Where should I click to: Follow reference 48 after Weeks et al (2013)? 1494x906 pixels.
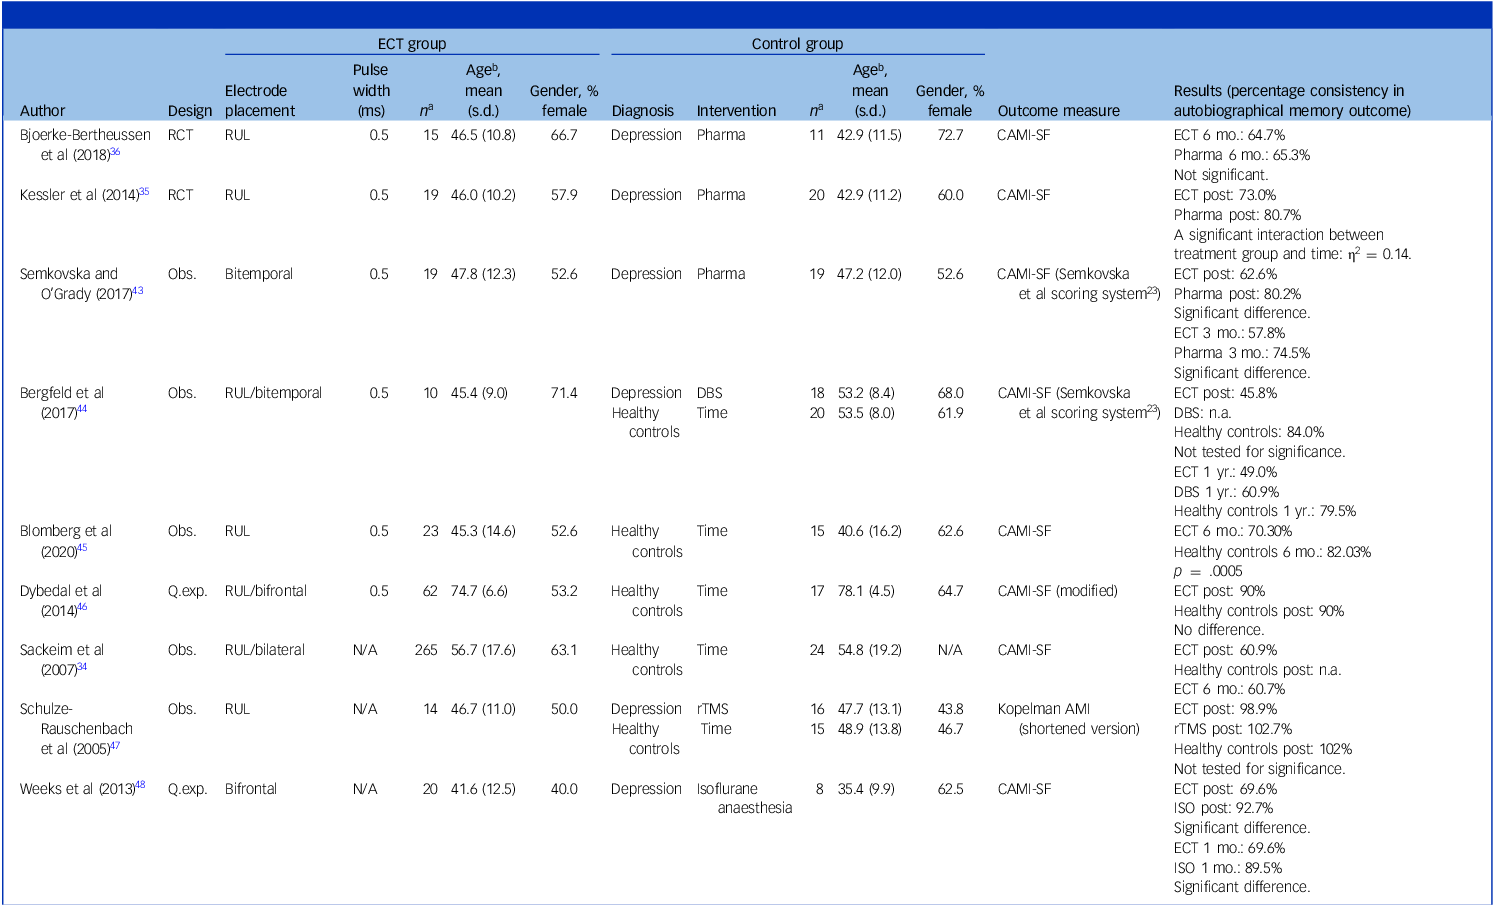coord(140,786)
